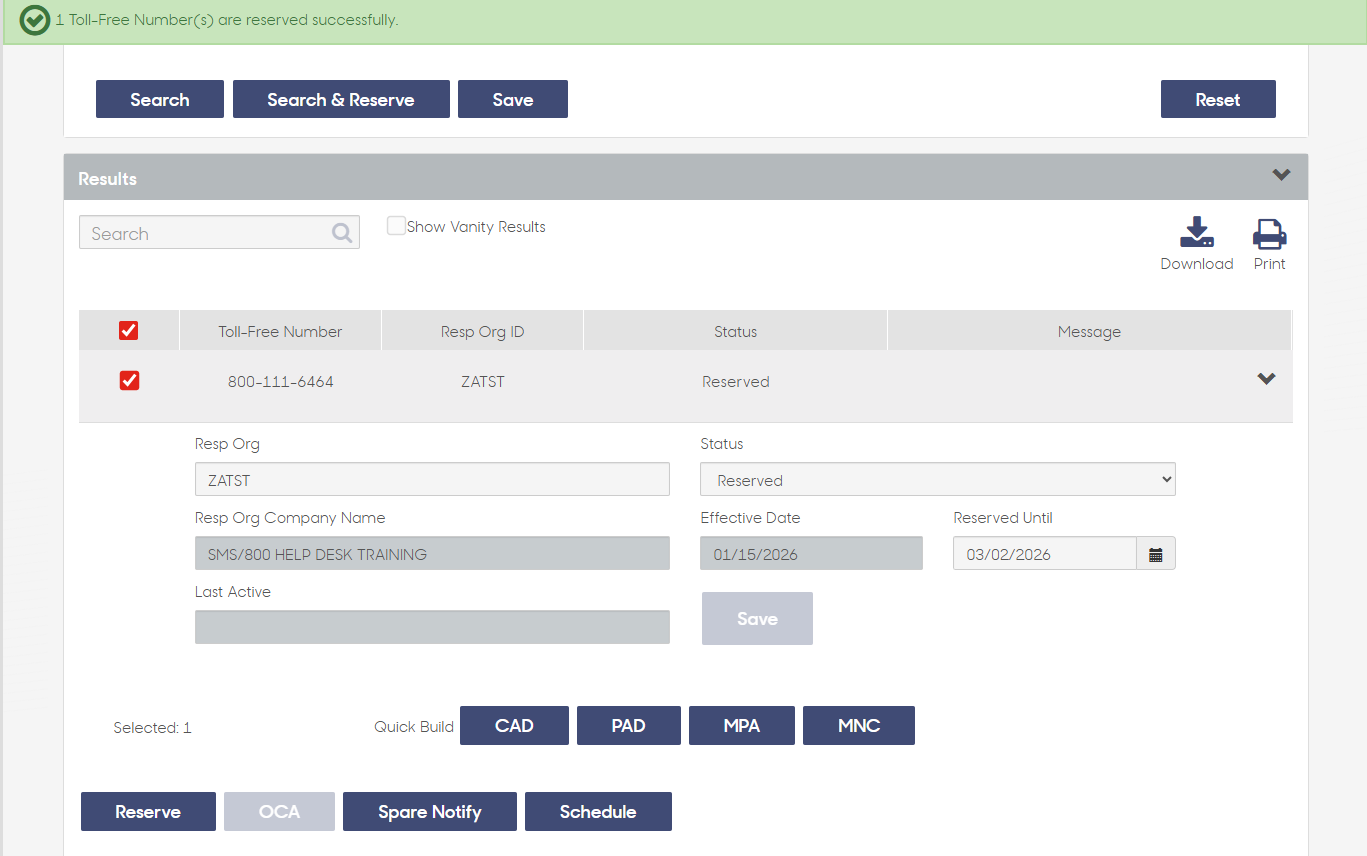The height and width of the screenshot is (856, 1367).
Task: Click the Status column header
Action: tap(735, 331)
